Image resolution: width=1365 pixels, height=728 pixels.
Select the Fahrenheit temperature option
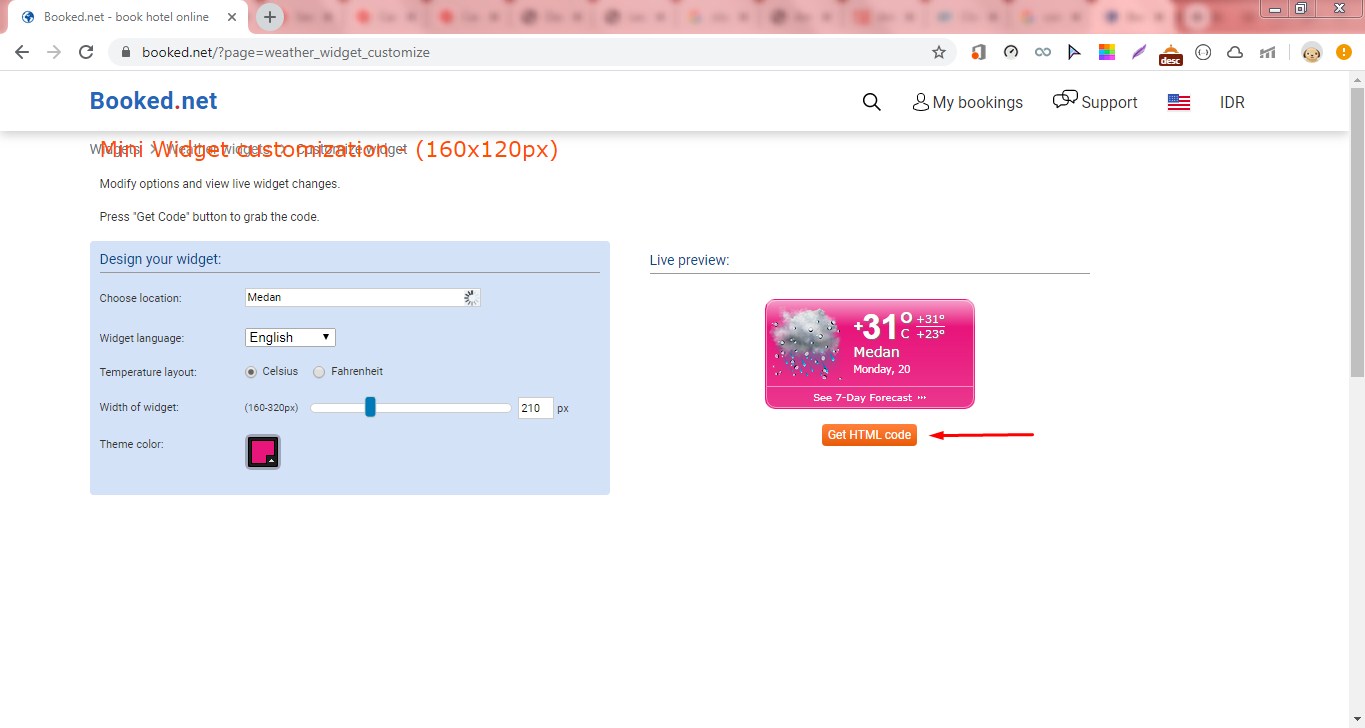point(348,371)
